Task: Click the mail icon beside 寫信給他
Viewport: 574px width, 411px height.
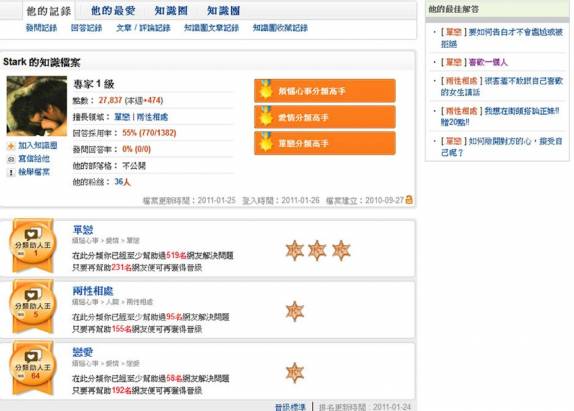Action: tap(11, 159)
